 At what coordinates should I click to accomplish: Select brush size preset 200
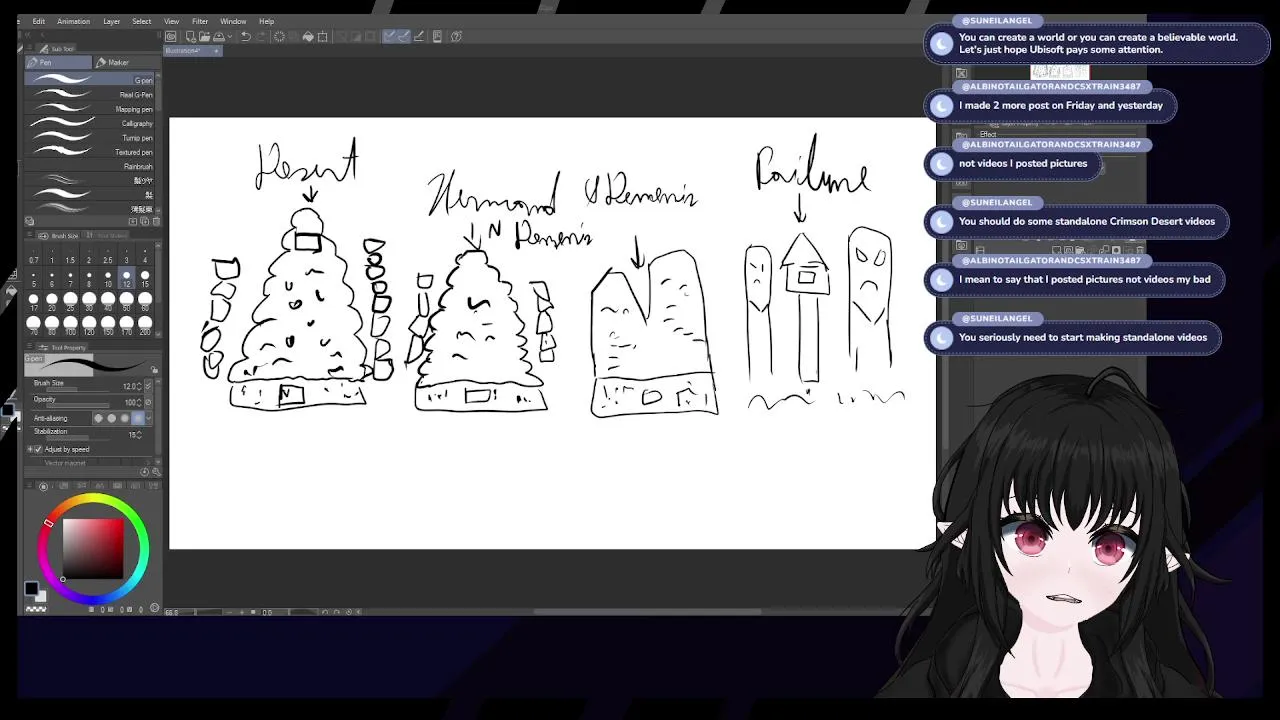click(145, 326)
